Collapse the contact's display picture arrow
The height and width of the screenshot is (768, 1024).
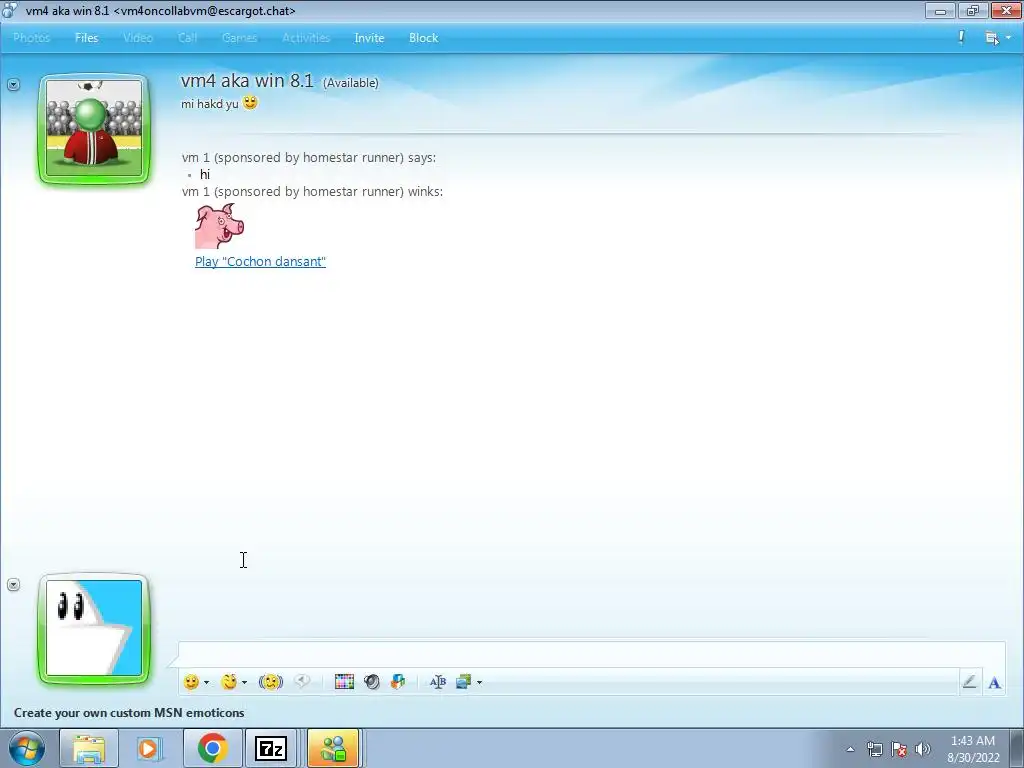(x=14, y=84)
